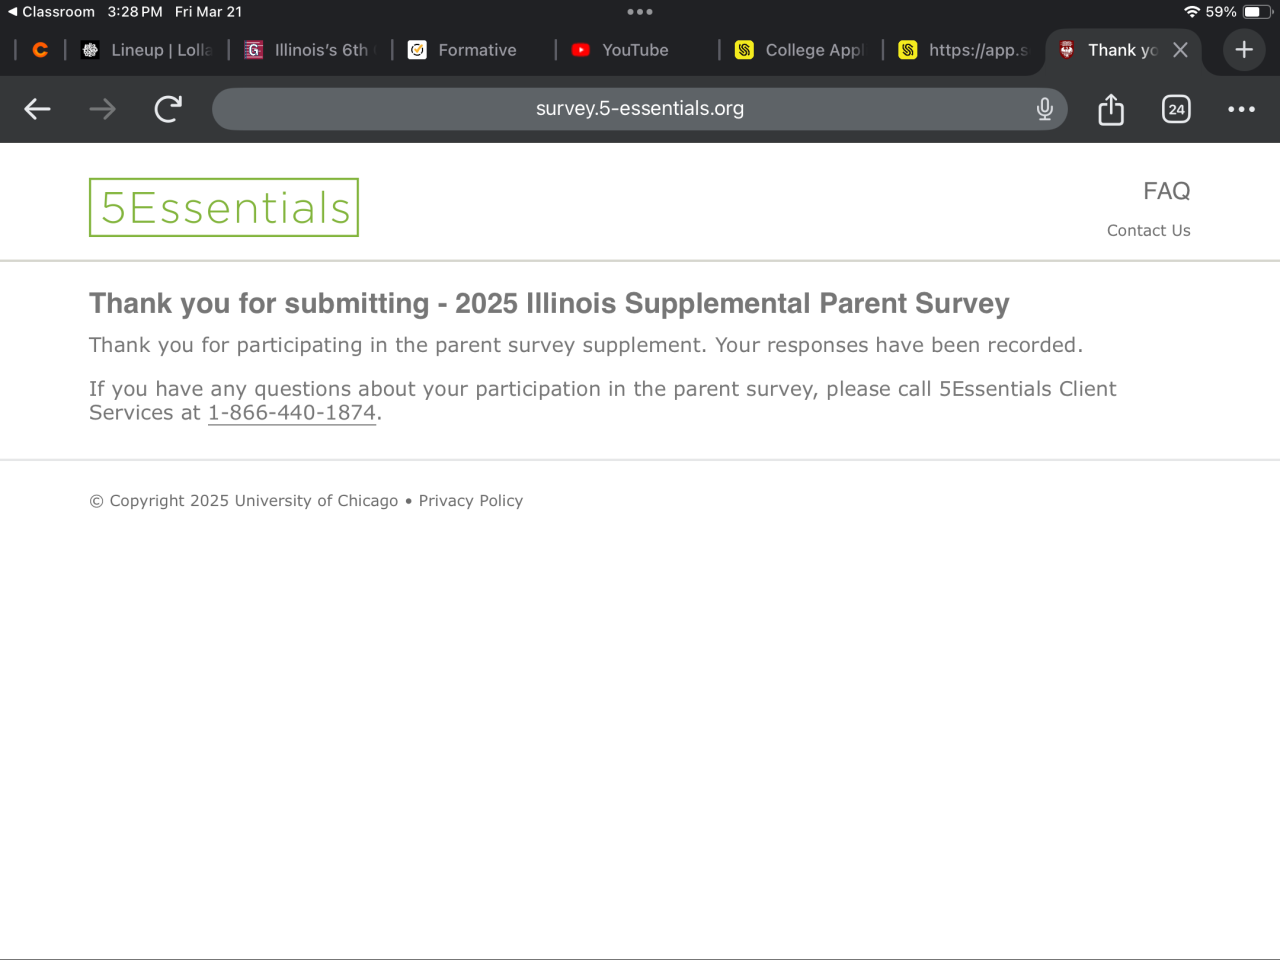Close the Thank you tab

tap(1180, 50)
